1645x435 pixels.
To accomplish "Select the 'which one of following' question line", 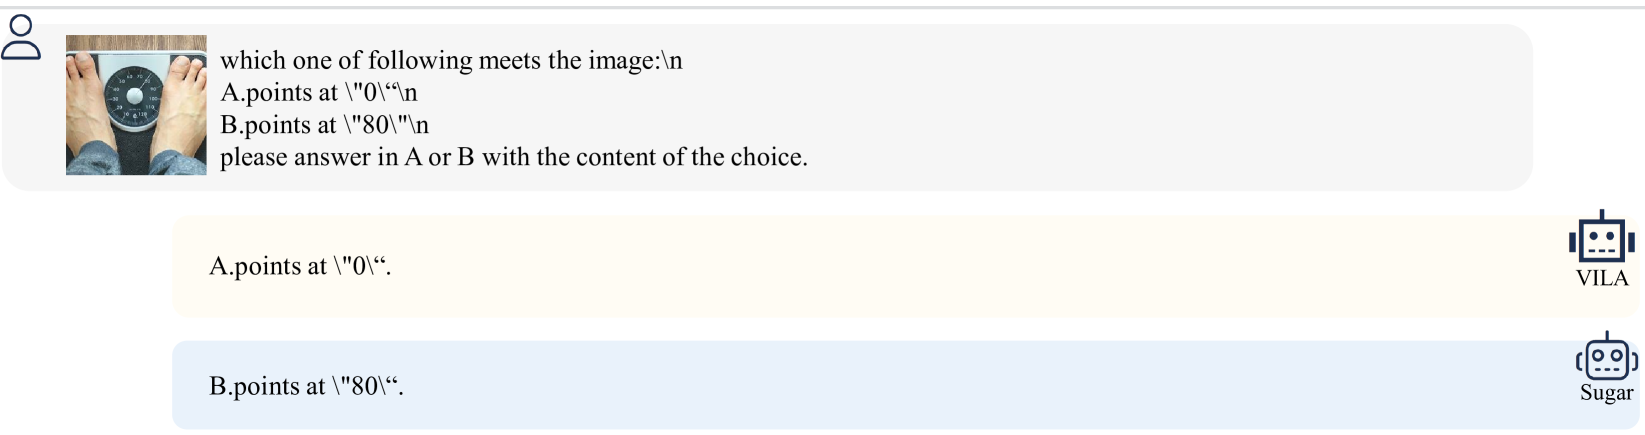I will (451, 61).
